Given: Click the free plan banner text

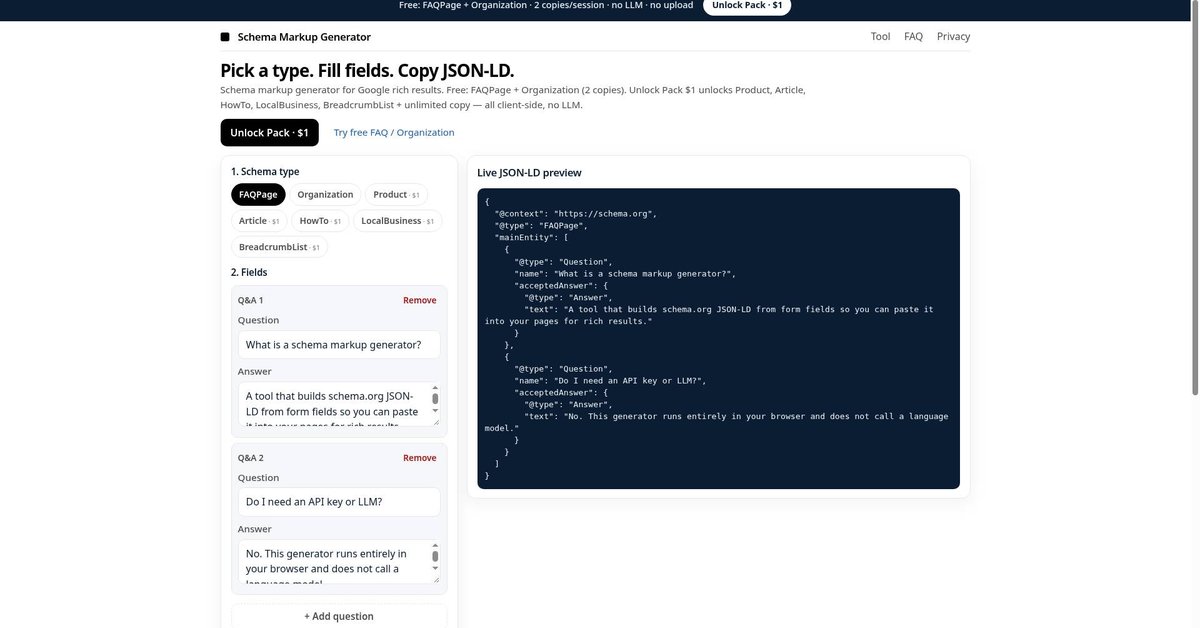Looking at the screenshot, I should 546,6.
